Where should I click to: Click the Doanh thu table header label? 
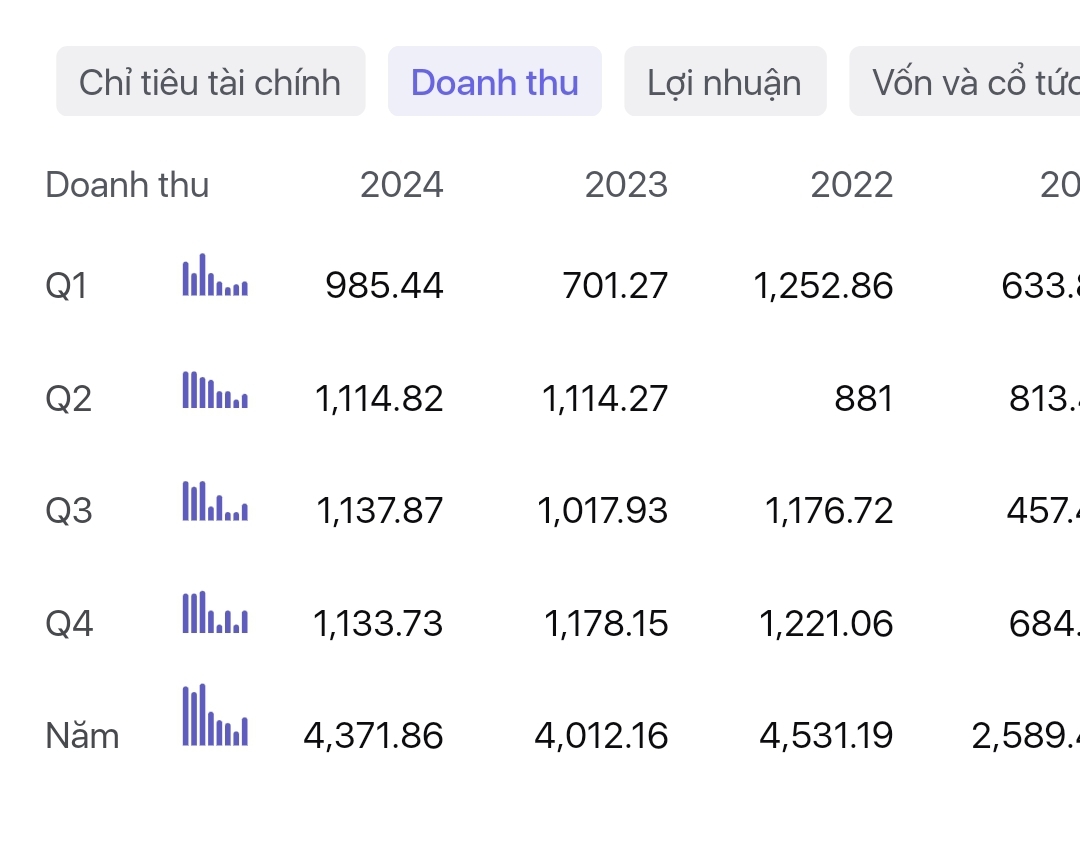(x=127, y=185)
